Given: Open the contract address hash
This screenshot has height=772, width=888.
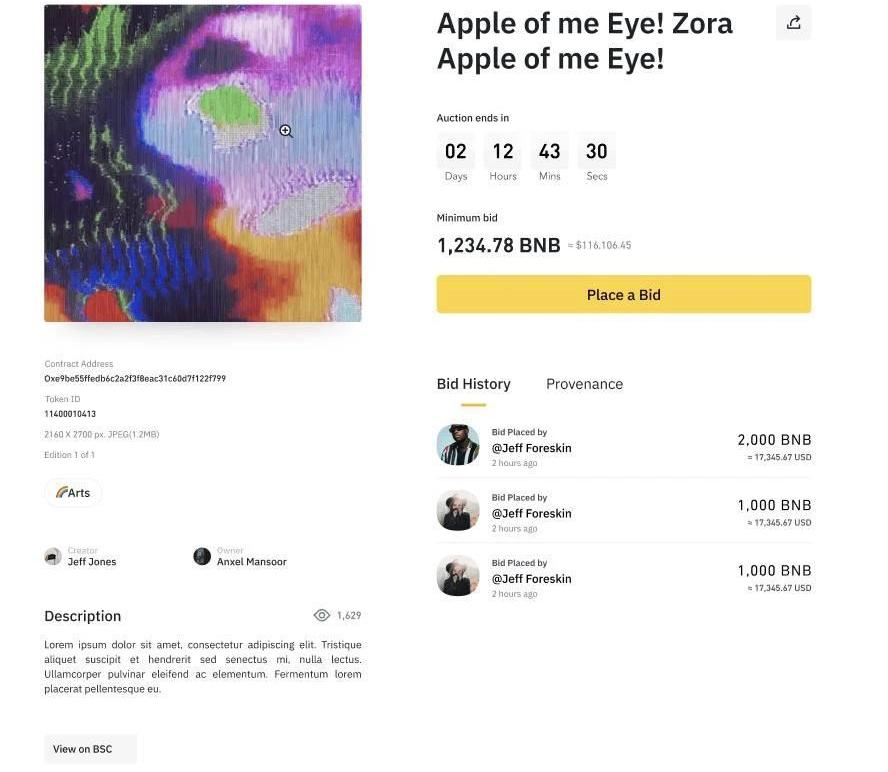Looking at the screenshot, I should point(135,379).
